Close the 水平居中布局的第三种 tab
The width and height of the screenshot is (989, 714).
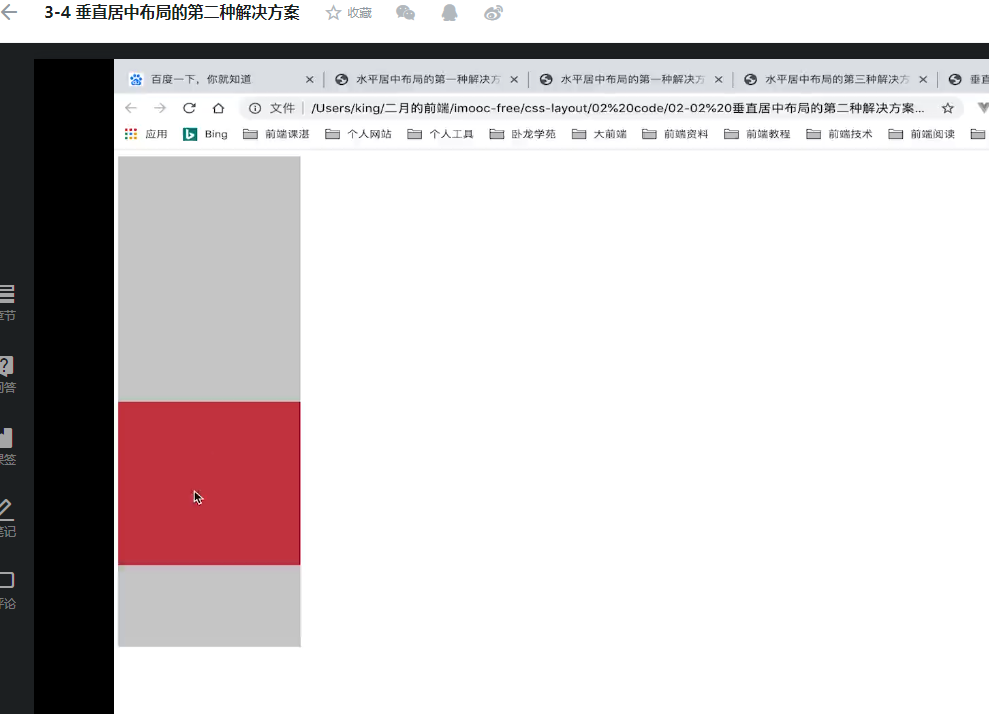pos(923,79)
